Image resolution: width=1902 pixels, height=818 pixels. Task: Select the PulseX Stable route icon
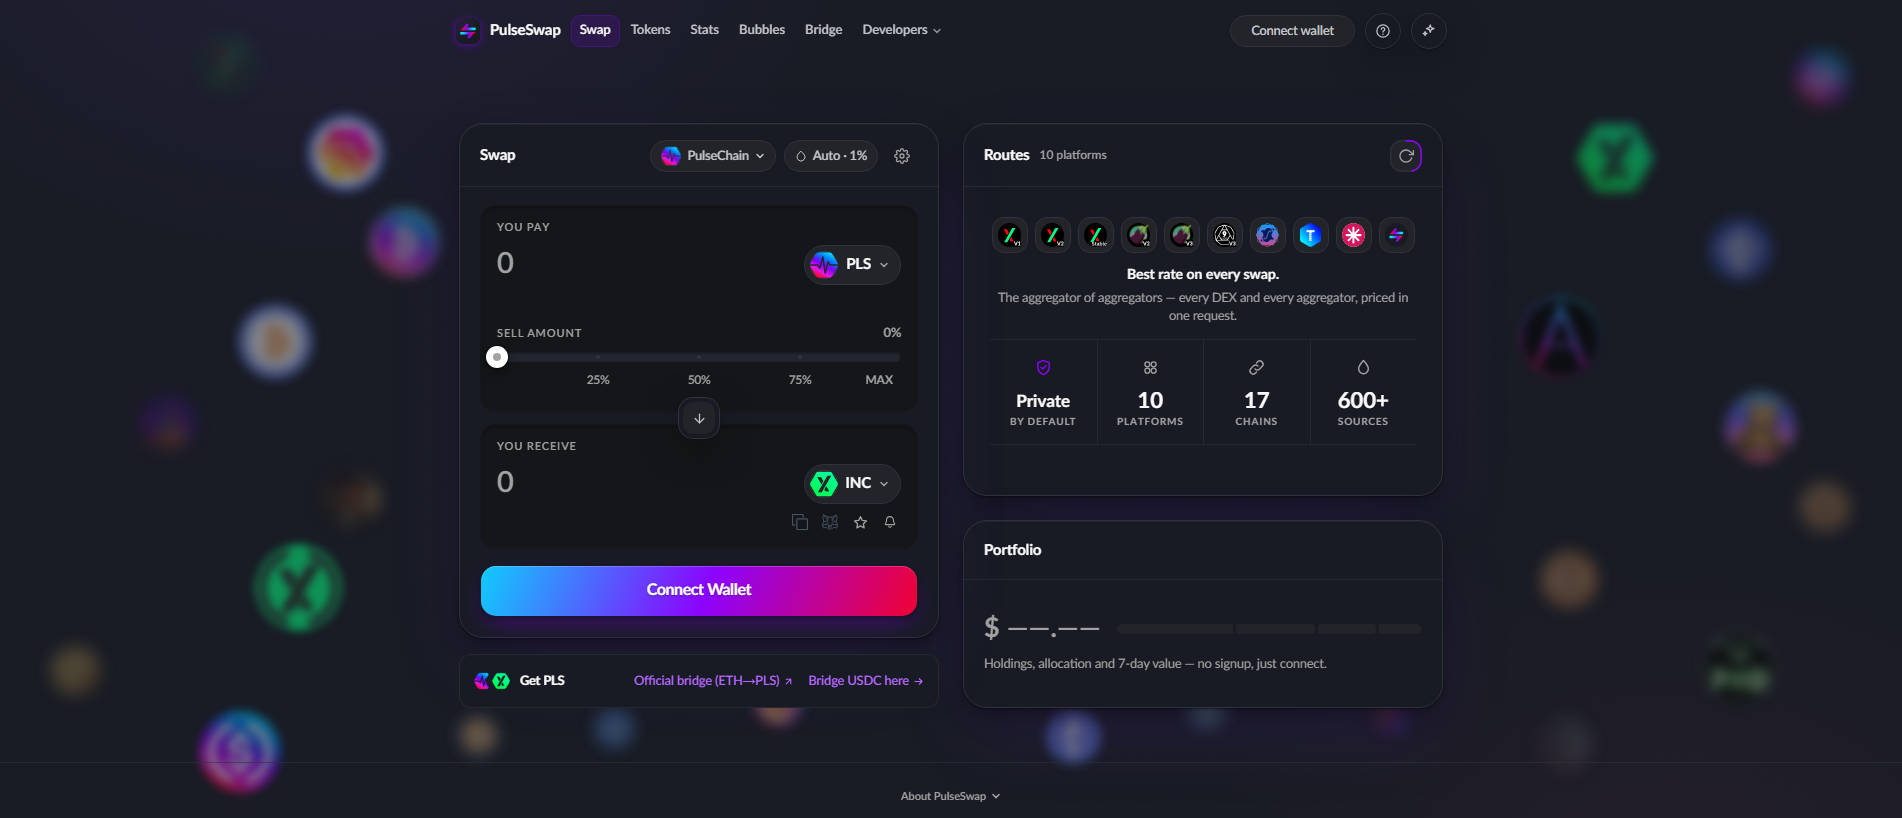coord(1096,235)
